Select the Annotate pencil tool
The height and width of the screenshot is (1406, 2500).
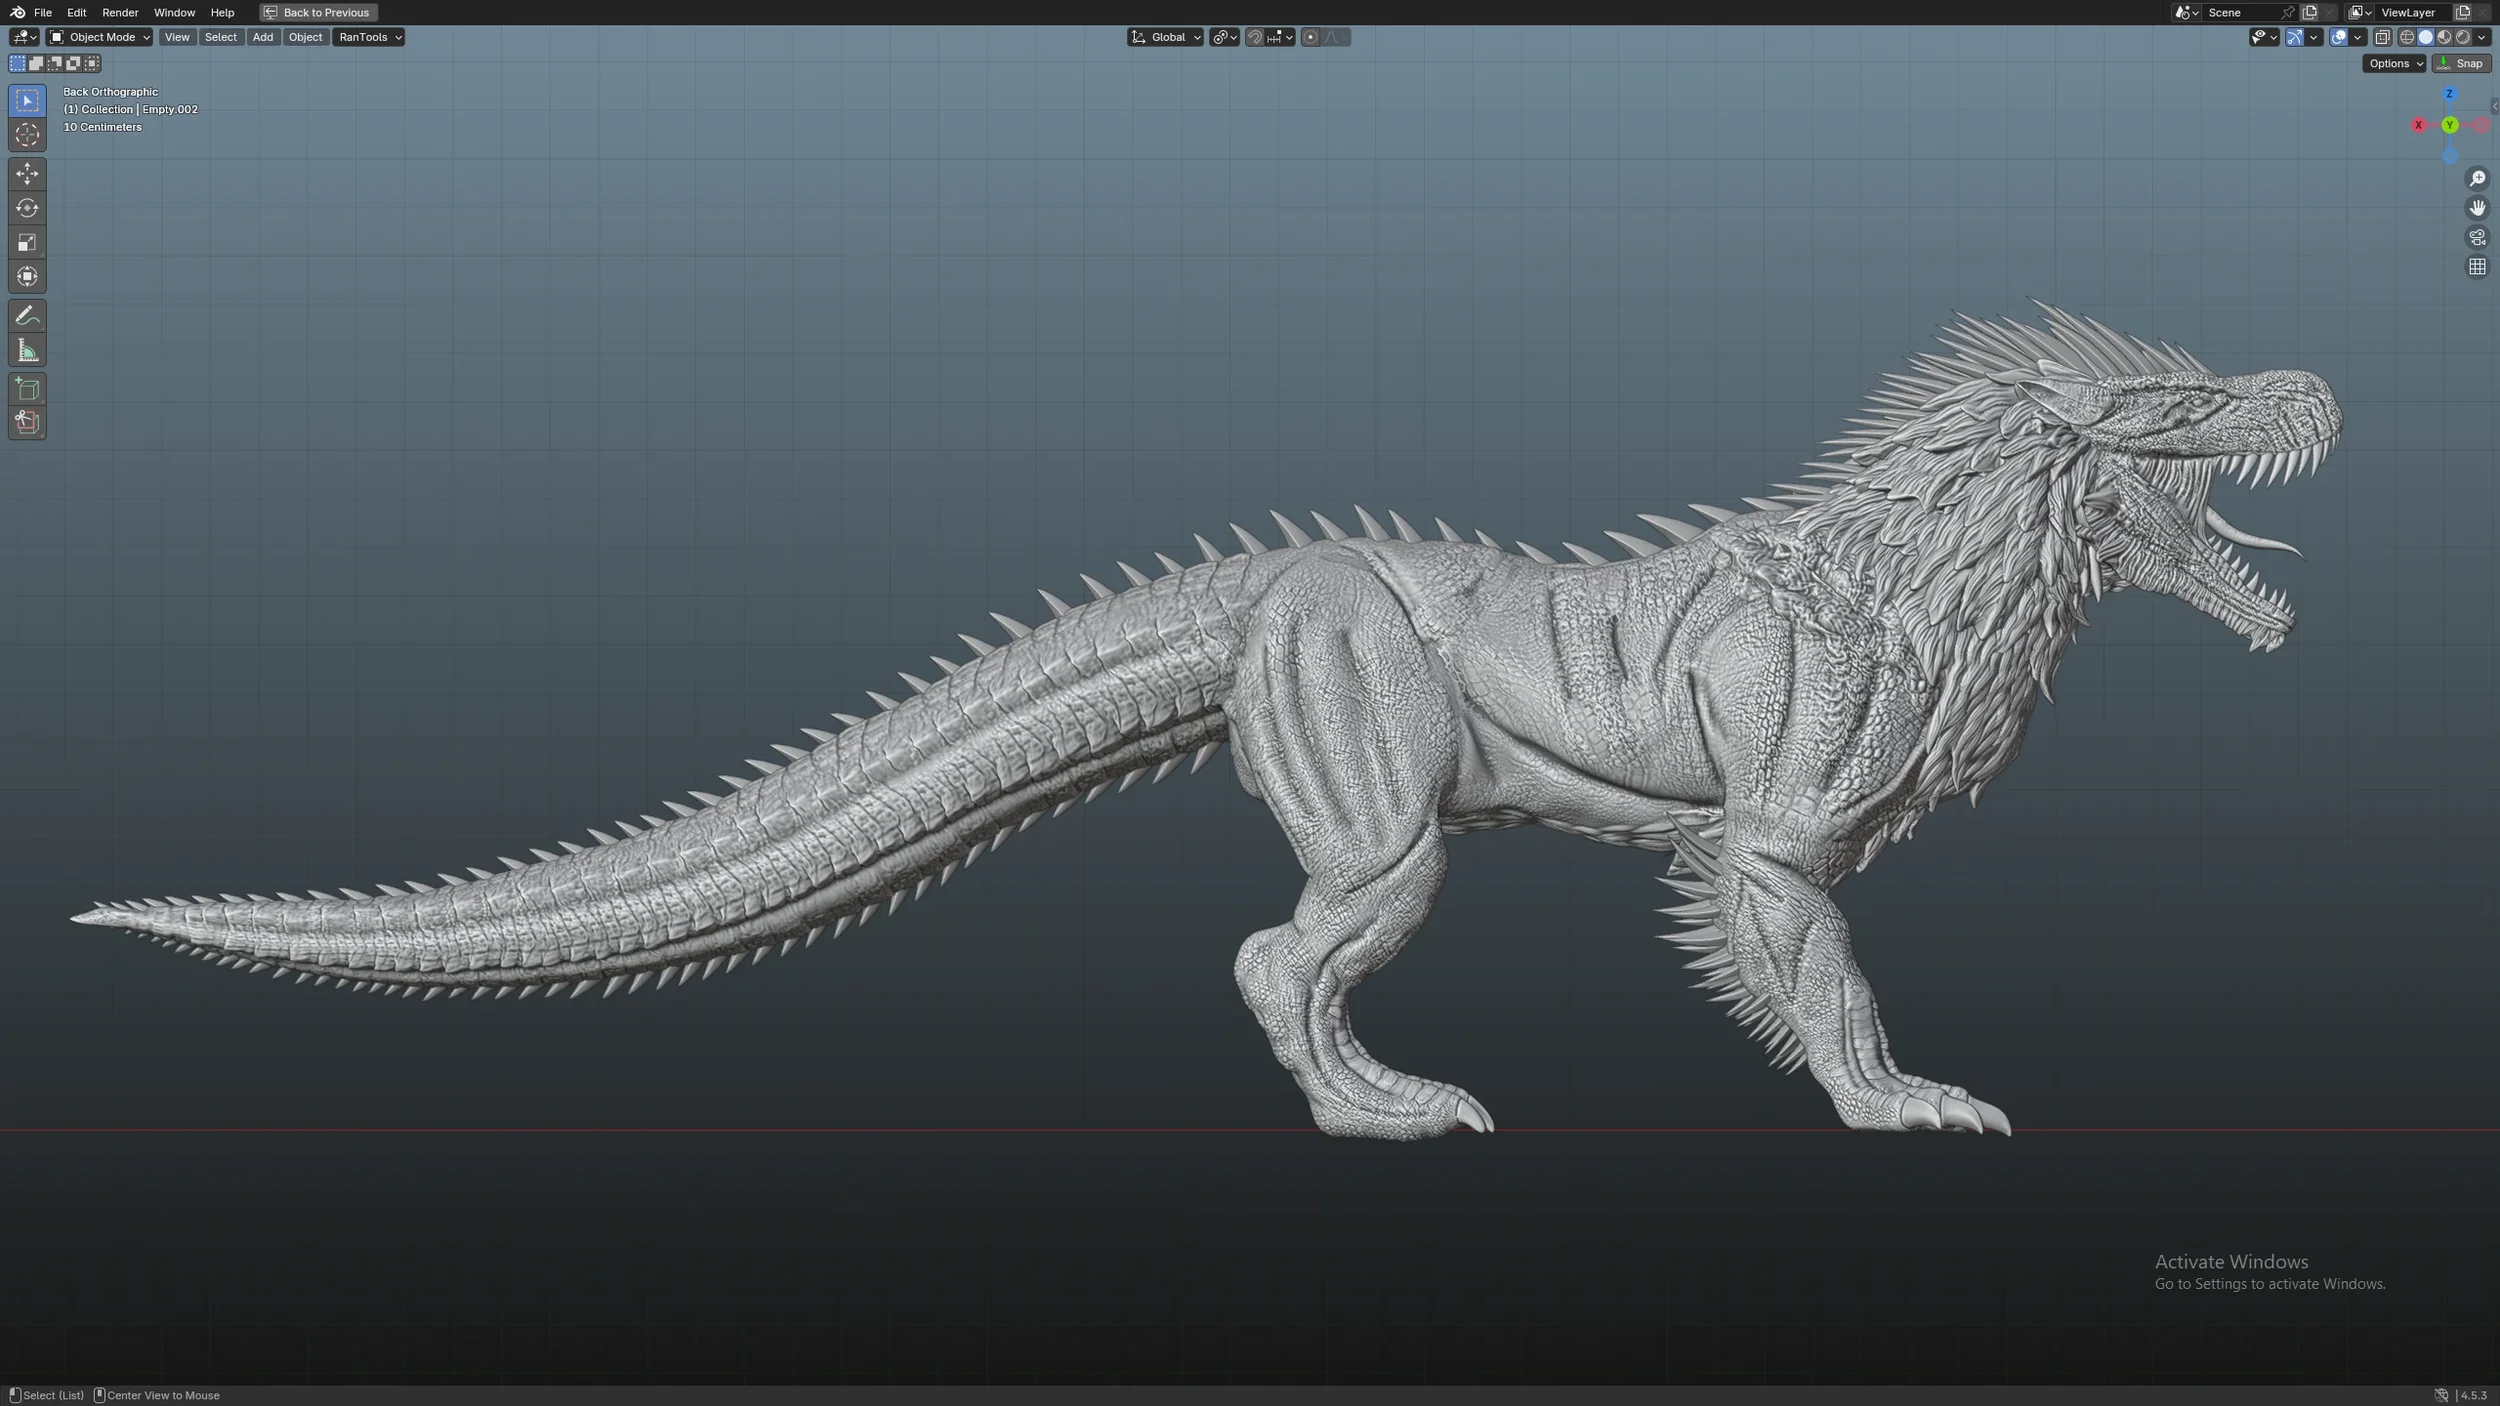[27, 316]
